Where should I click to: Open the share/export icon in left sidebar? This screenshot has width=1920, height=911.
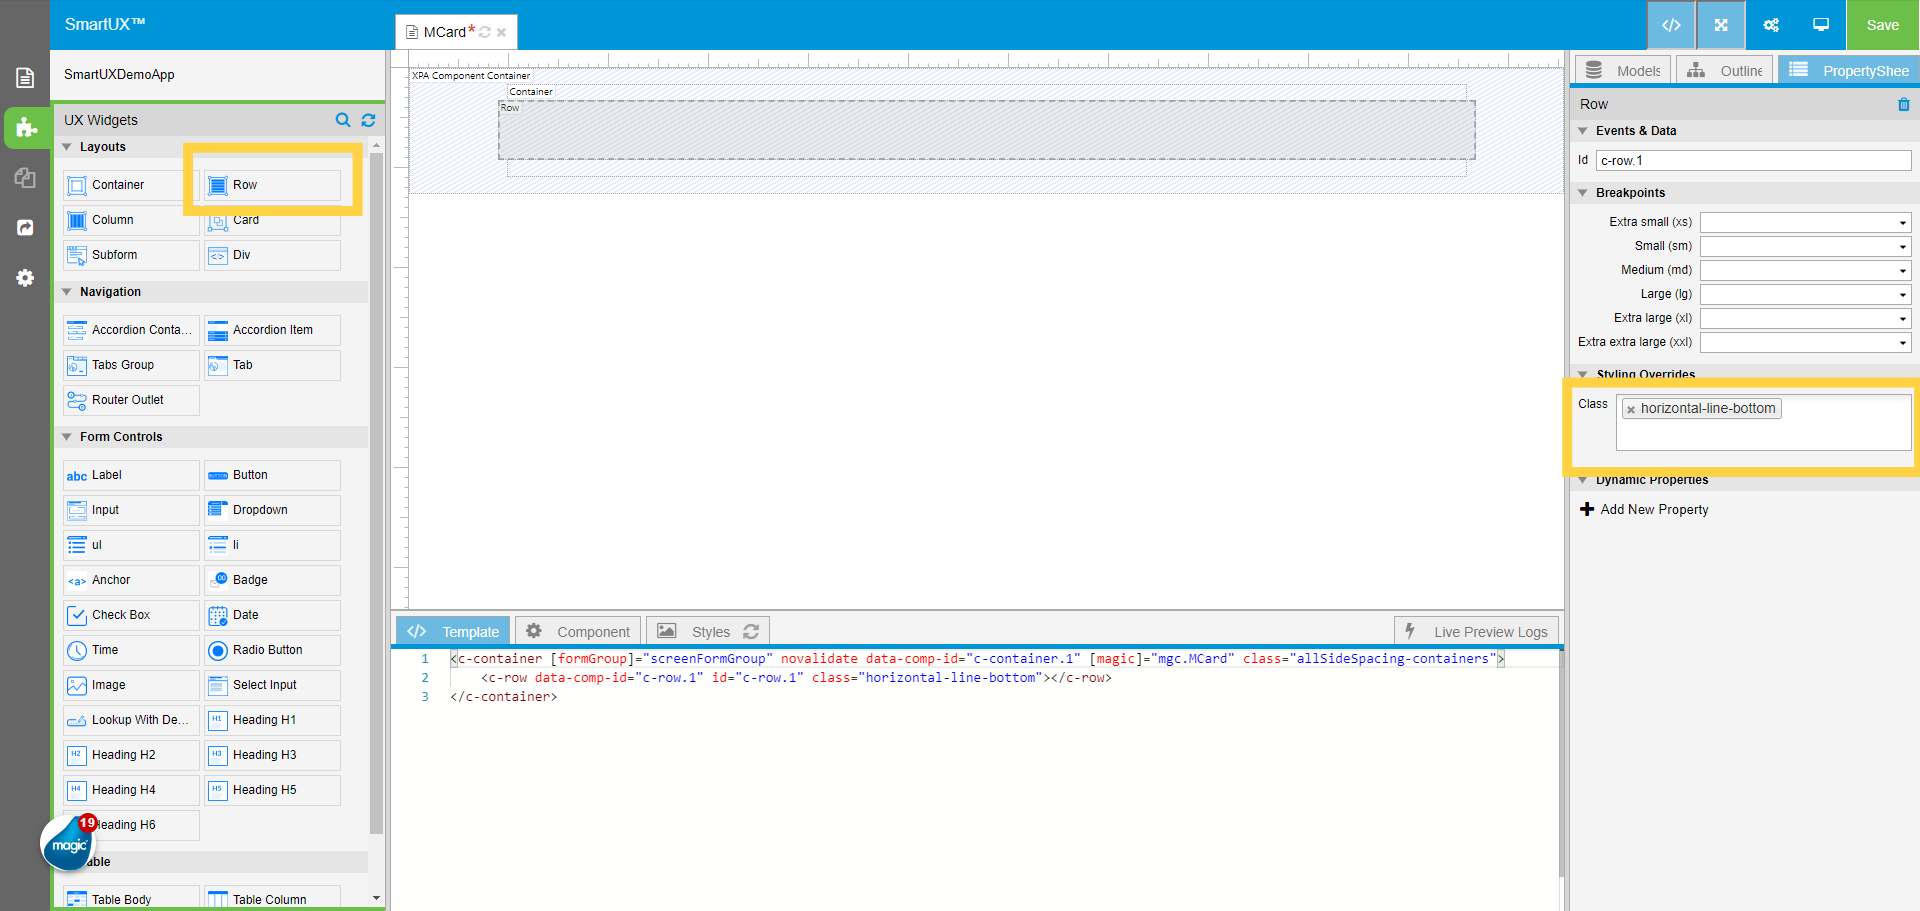(24, 228)
